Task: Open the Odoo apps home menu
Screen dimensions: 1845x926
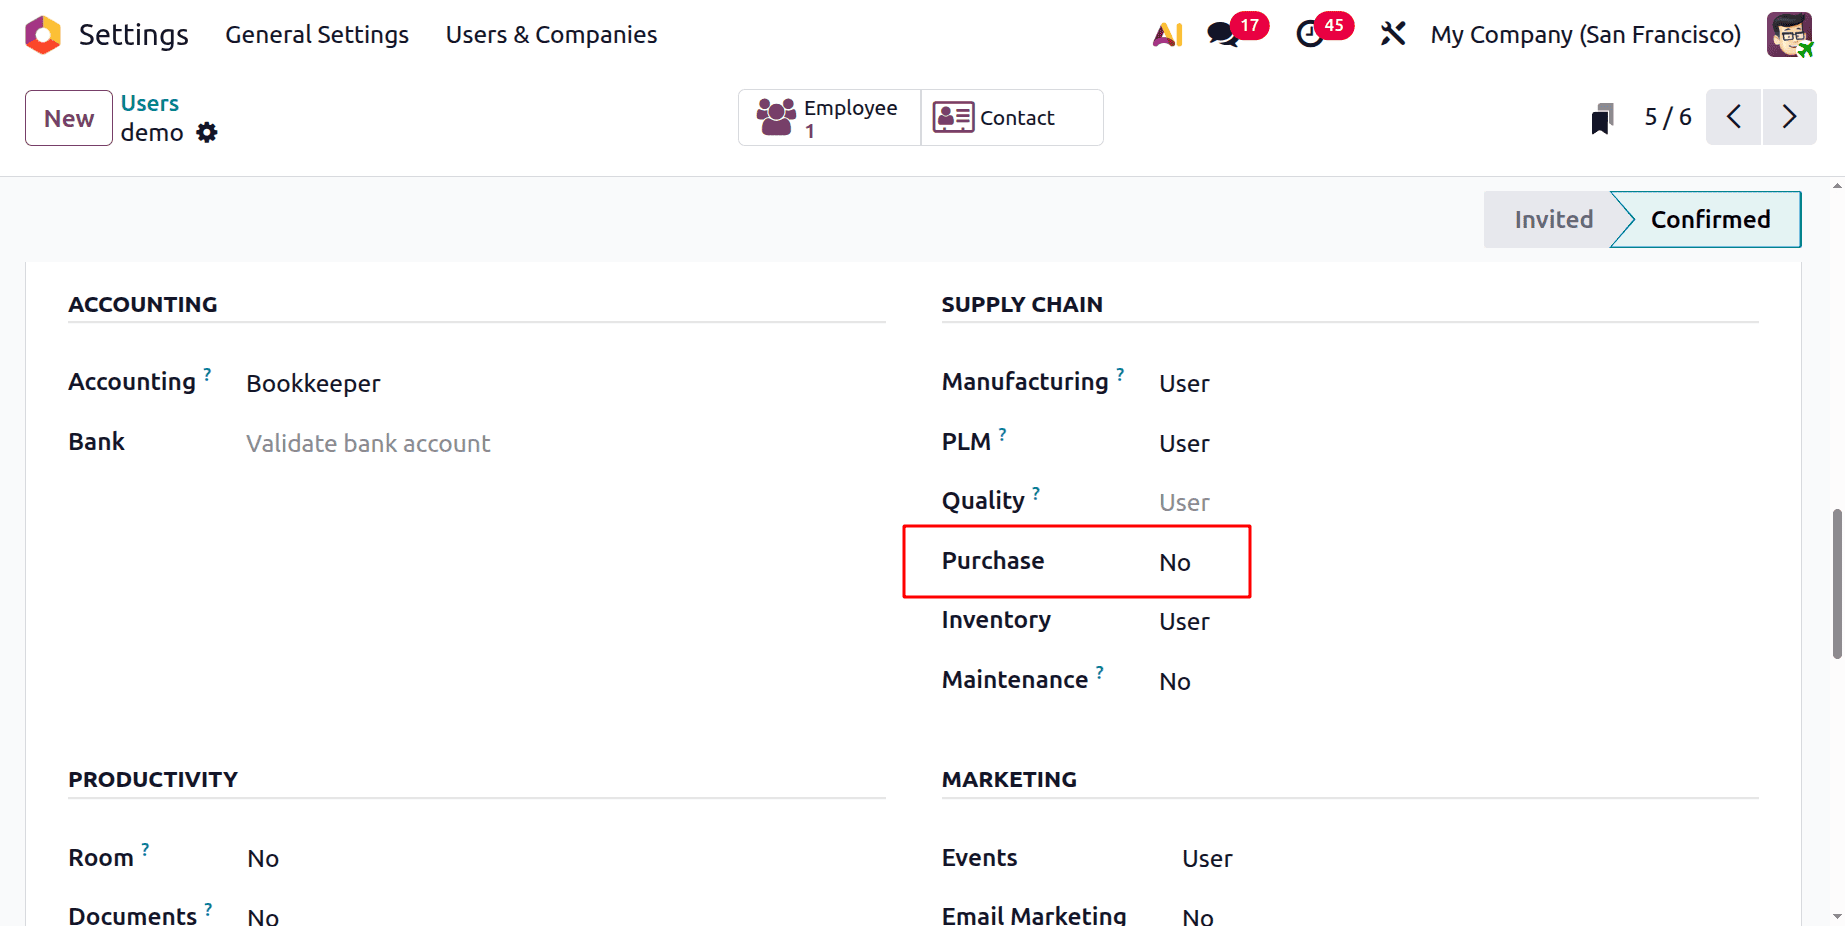Action: (41, 34)
